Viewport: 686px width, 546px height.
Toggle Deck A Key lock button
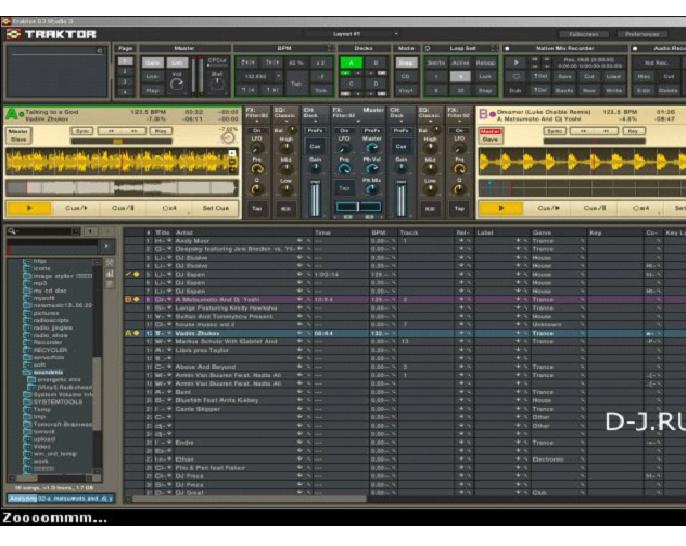click(x=161, y=131)
